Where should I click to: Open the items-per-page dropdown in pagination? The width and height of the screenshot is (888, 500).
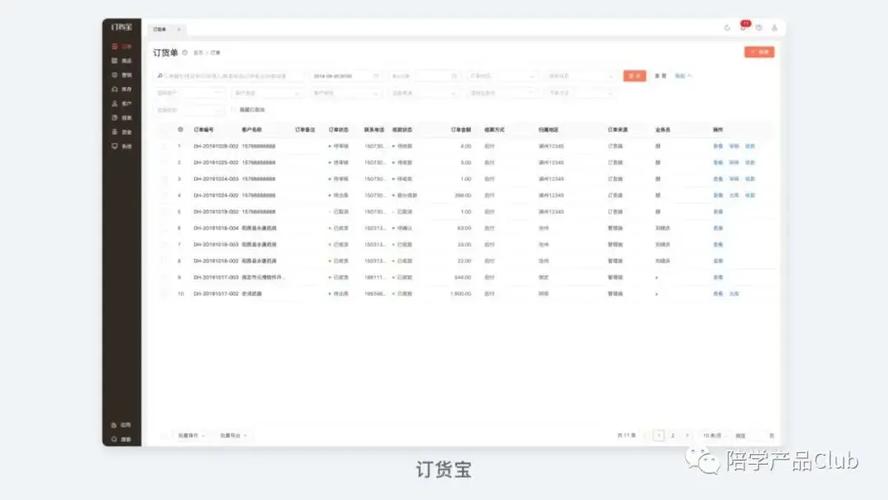coord(714,436)
